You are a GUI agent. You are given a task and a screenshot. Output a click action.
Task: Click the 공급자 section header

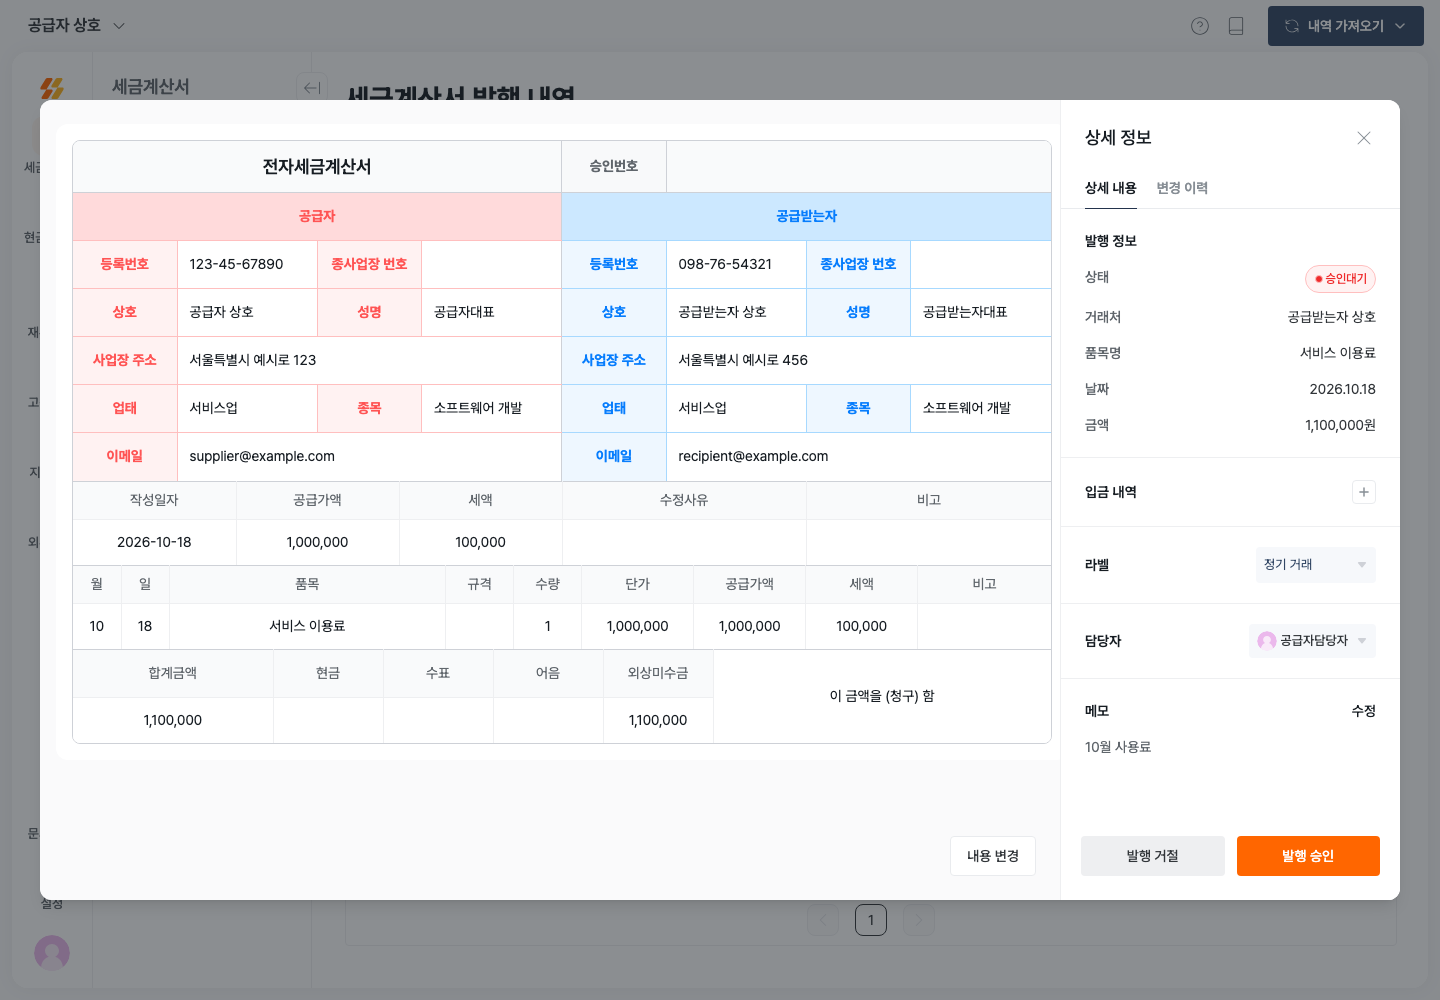(x=317, y=216)
